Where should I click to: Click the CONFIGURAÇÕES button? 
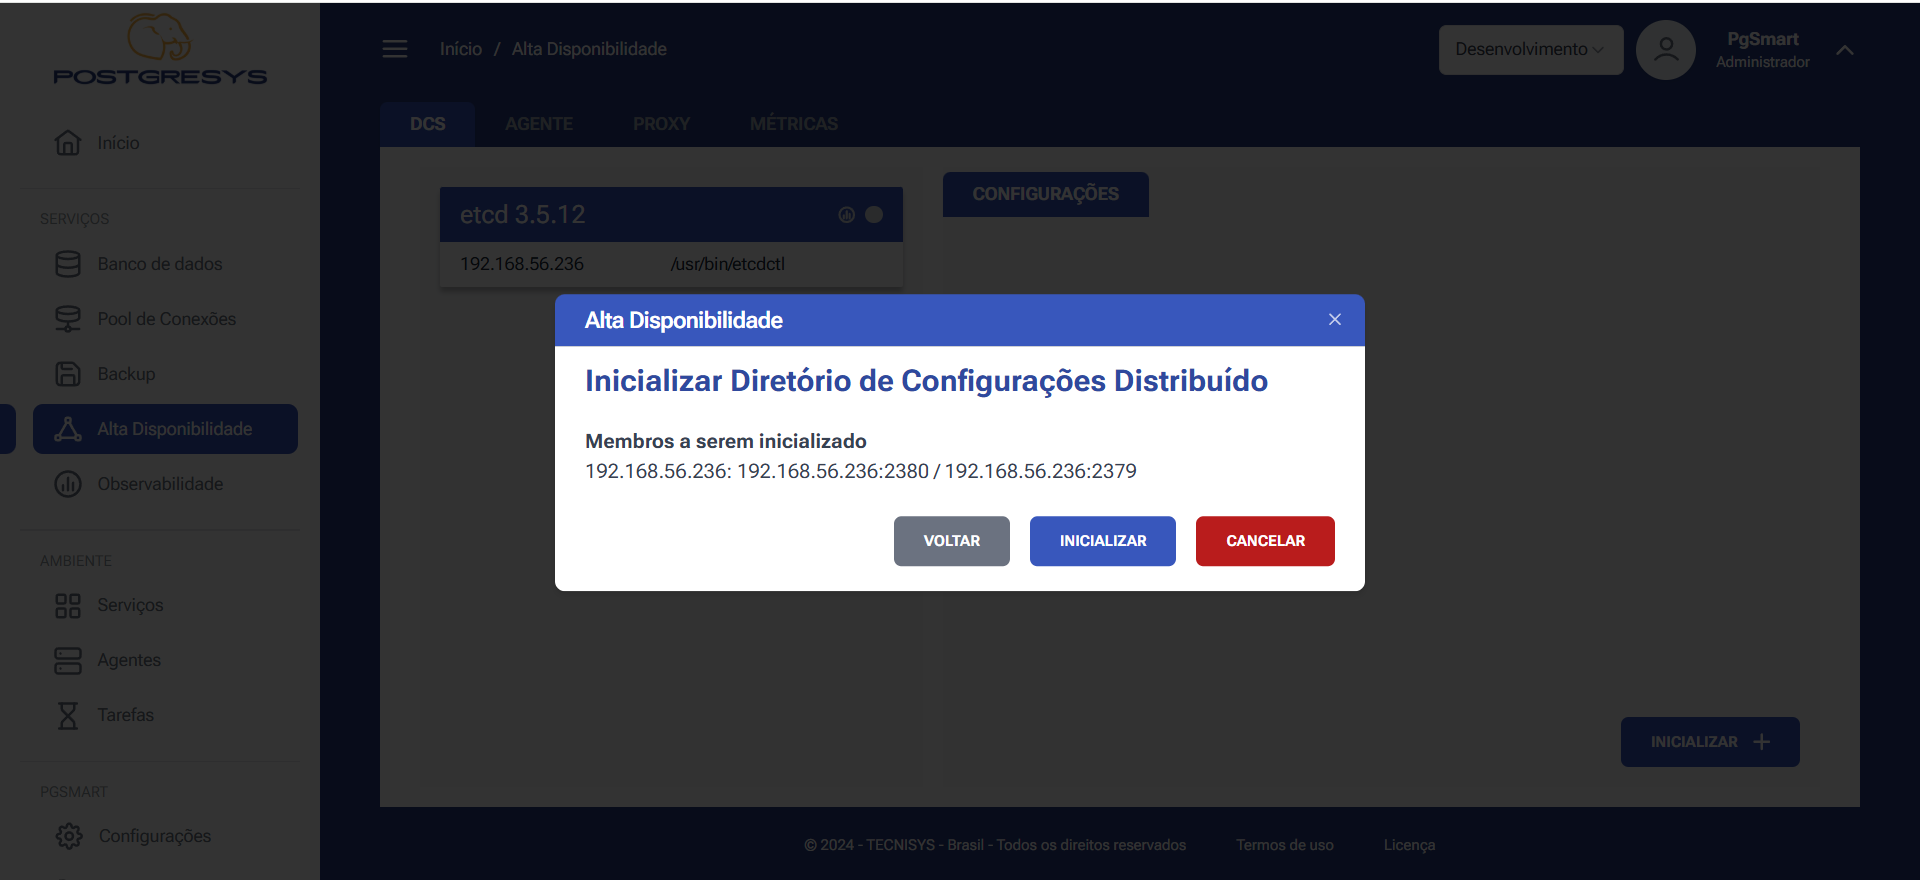[x=1045, y=194]
